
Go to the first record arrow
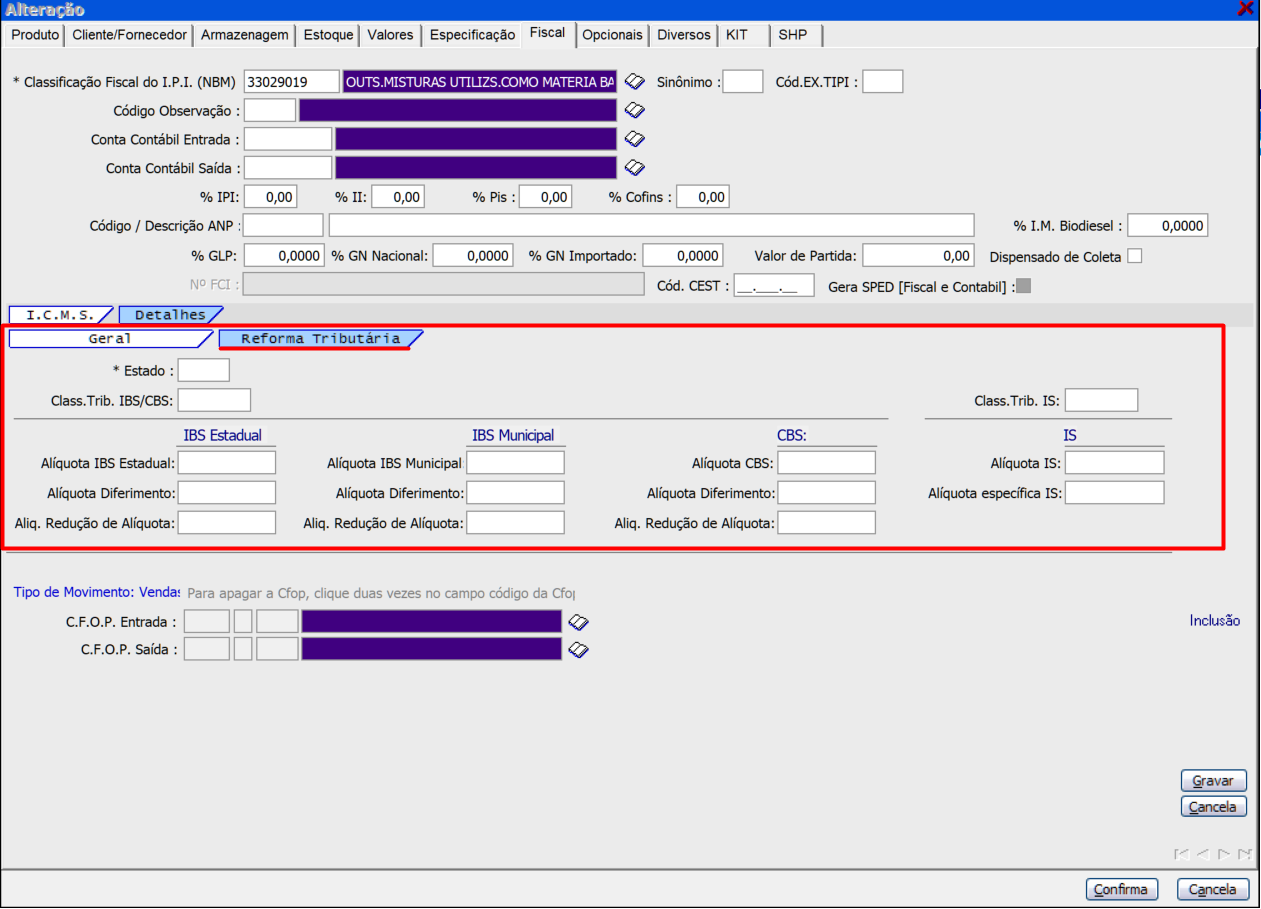(x=1181, y=854)
